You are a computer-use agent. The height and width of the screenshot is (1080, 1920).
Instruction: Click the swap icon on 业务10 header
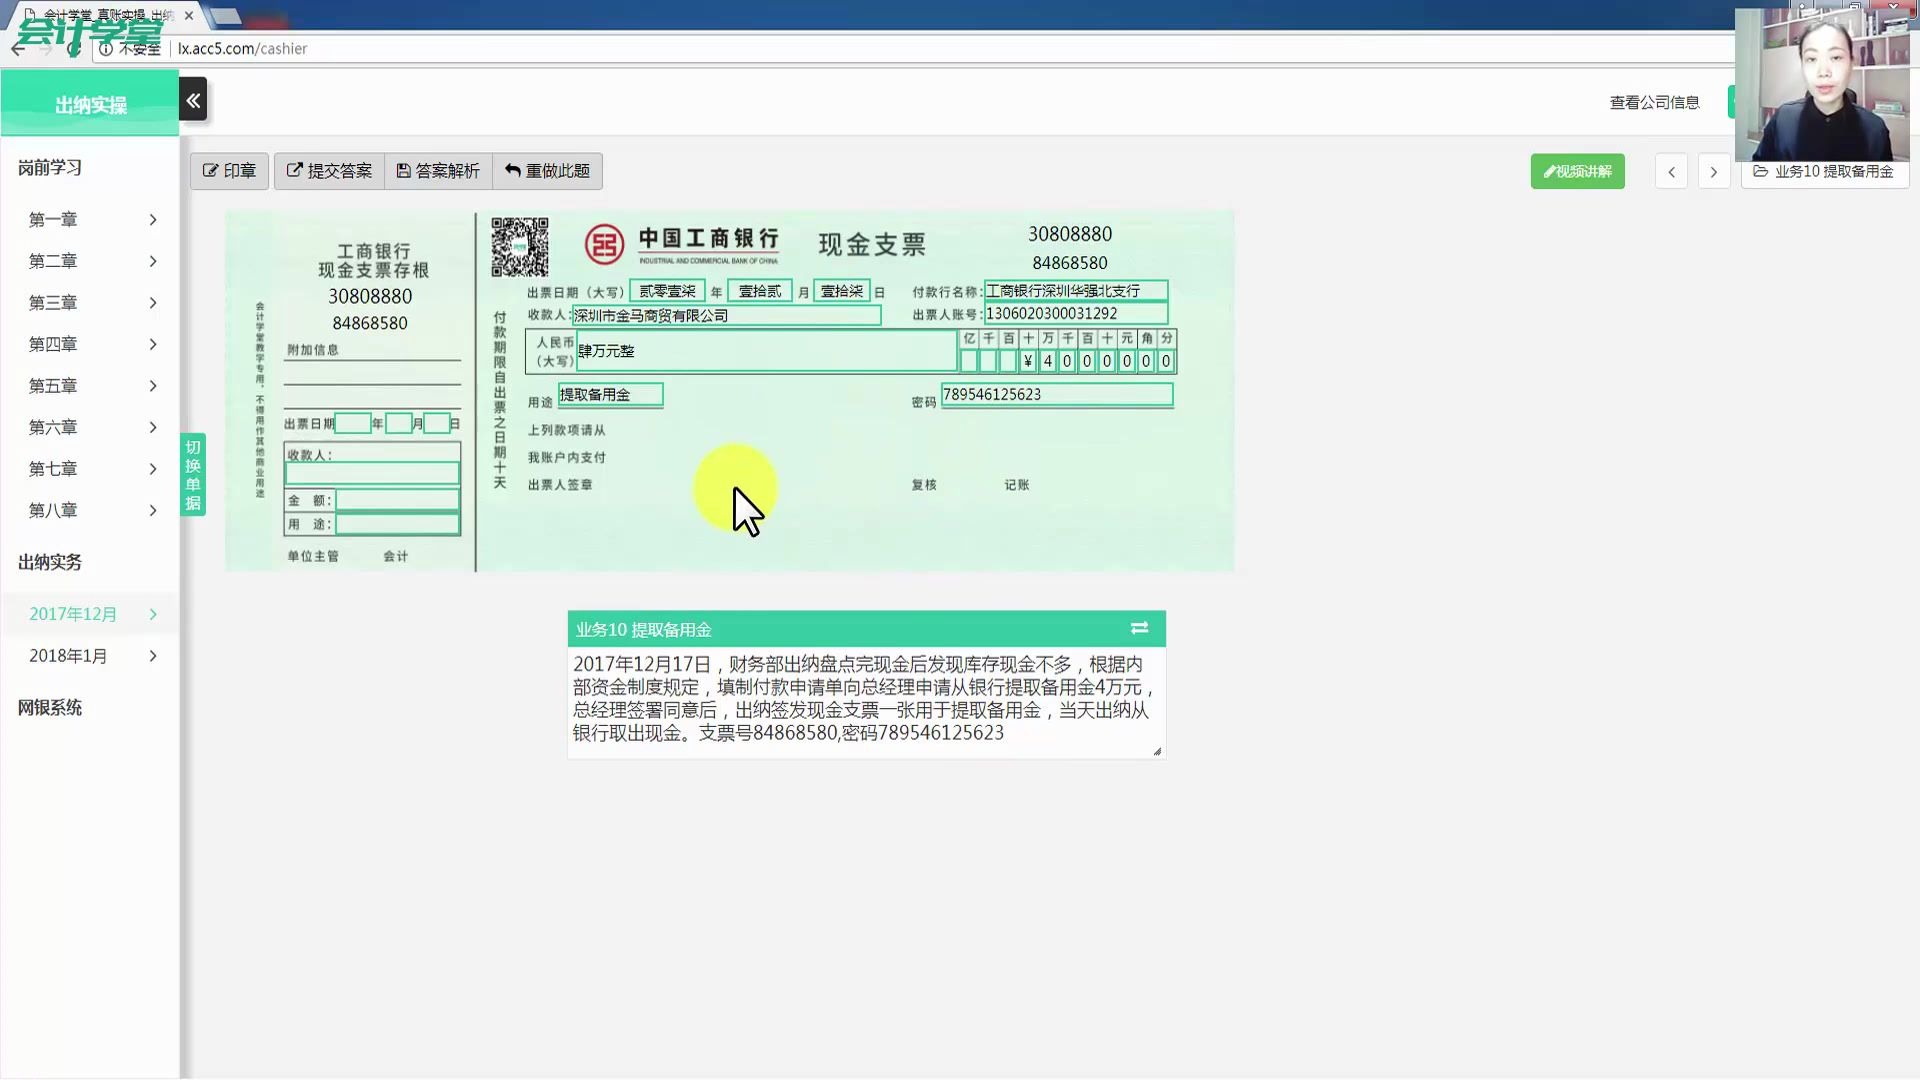click(x=1139, y=628)
